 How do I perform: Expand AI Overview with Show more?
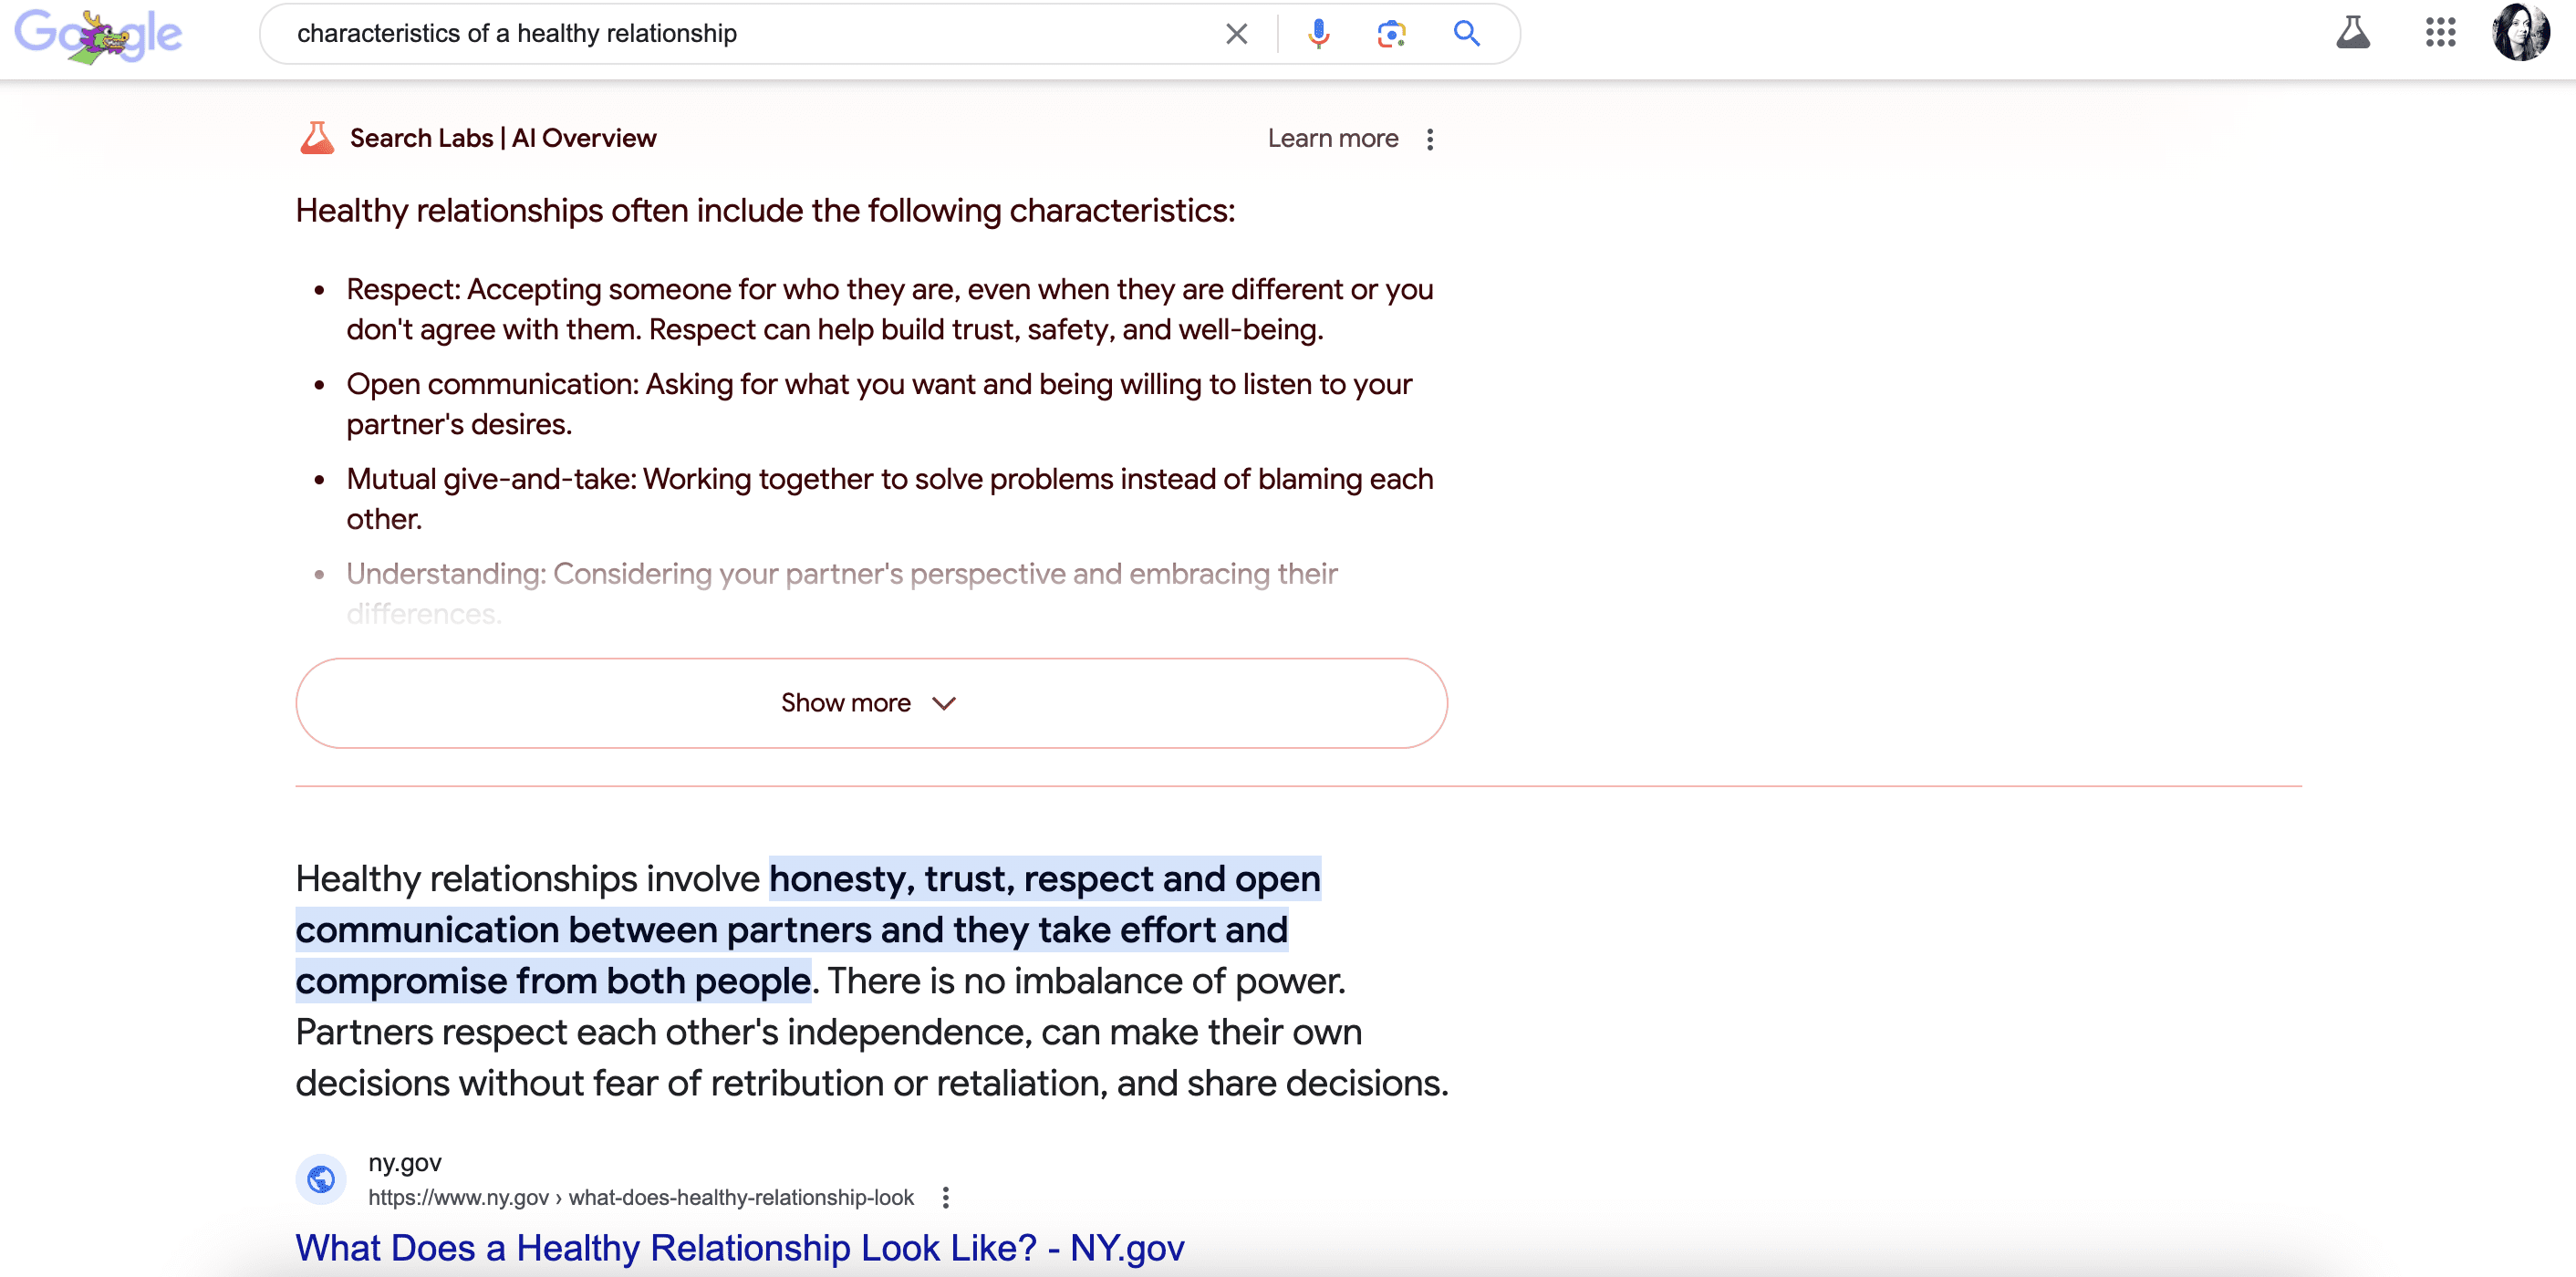tap(871, 703)
